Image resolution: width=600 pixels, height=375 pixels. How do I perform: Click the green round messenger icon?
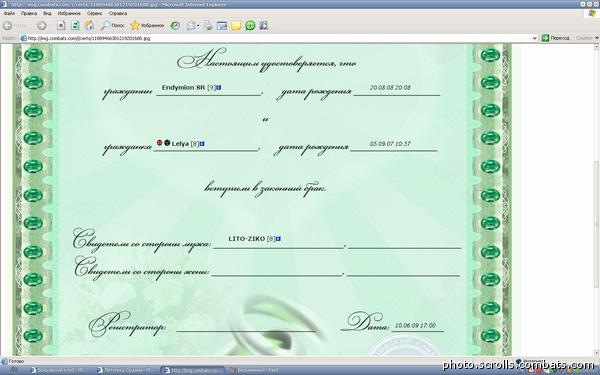(x=250, y=26)
